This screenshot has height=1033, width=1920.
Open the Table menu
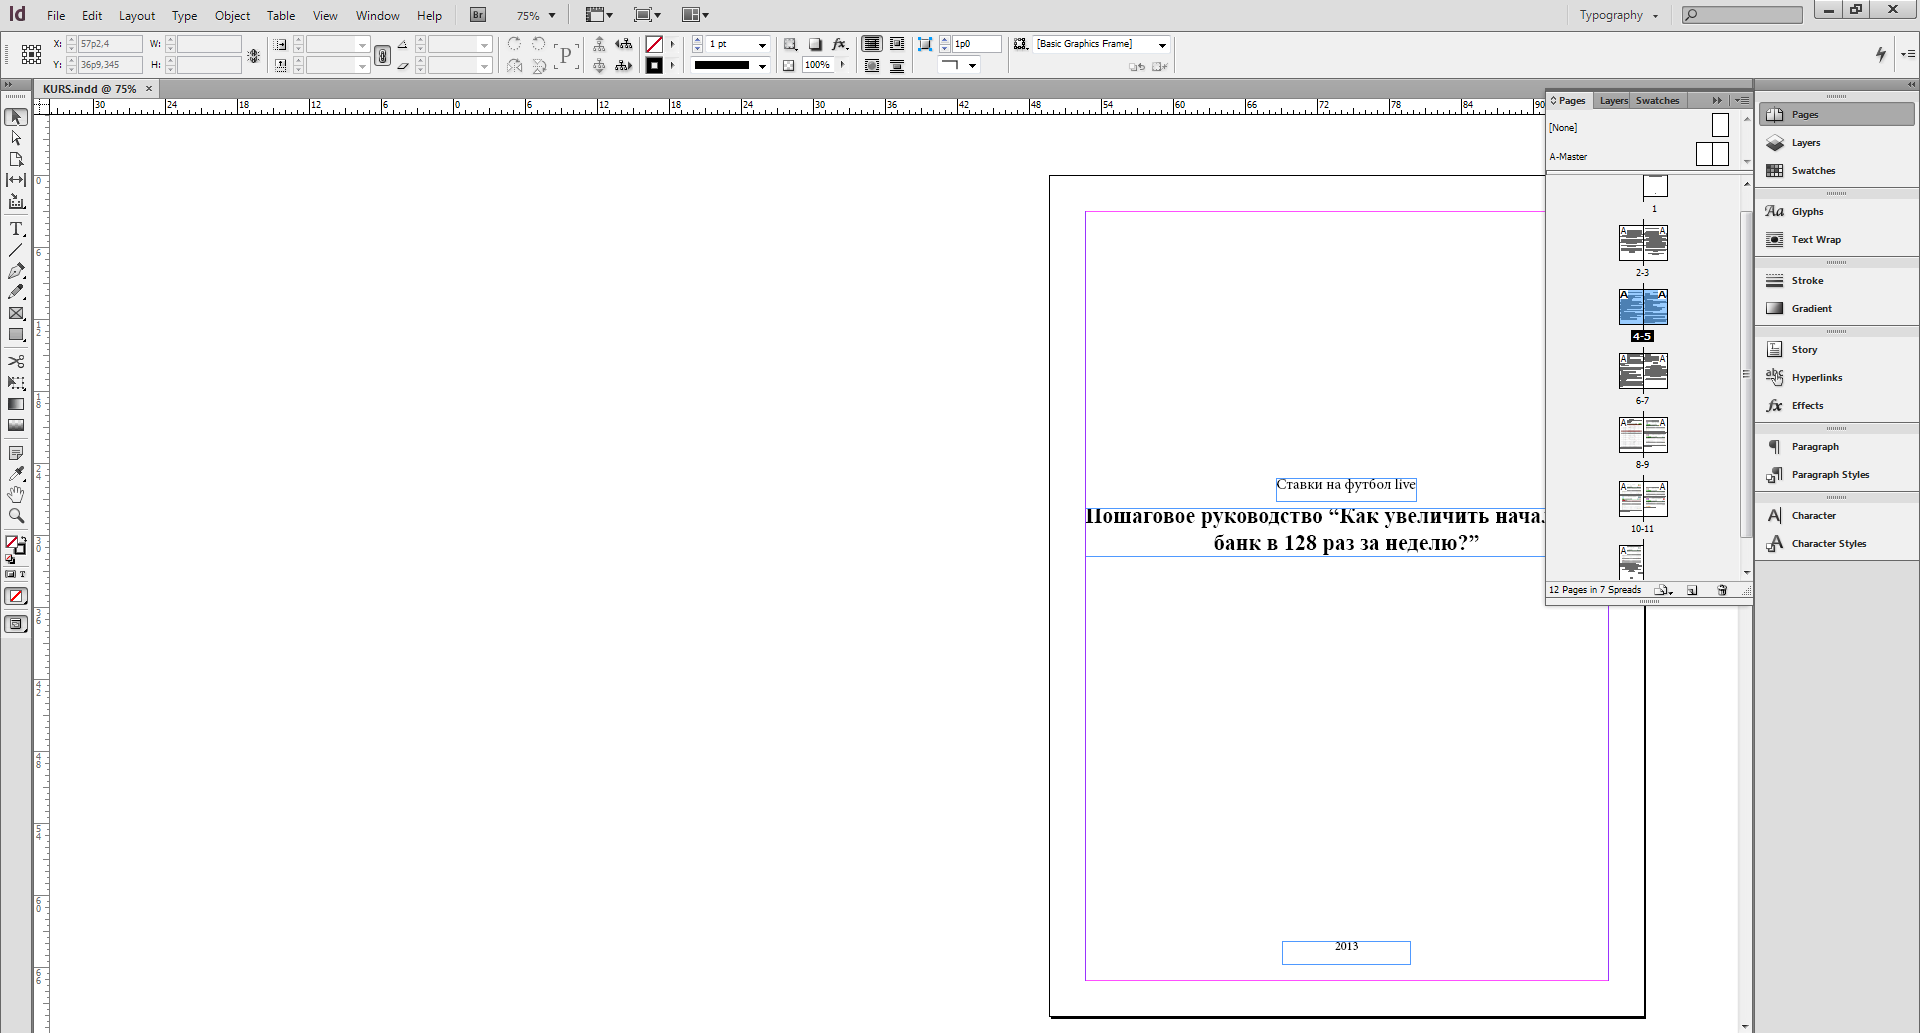(281, 16)
